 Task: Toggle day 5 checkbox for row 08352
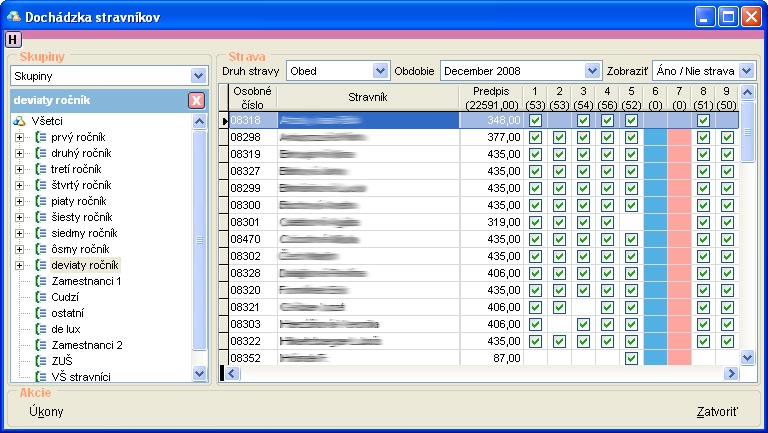(x=631, y=358)
